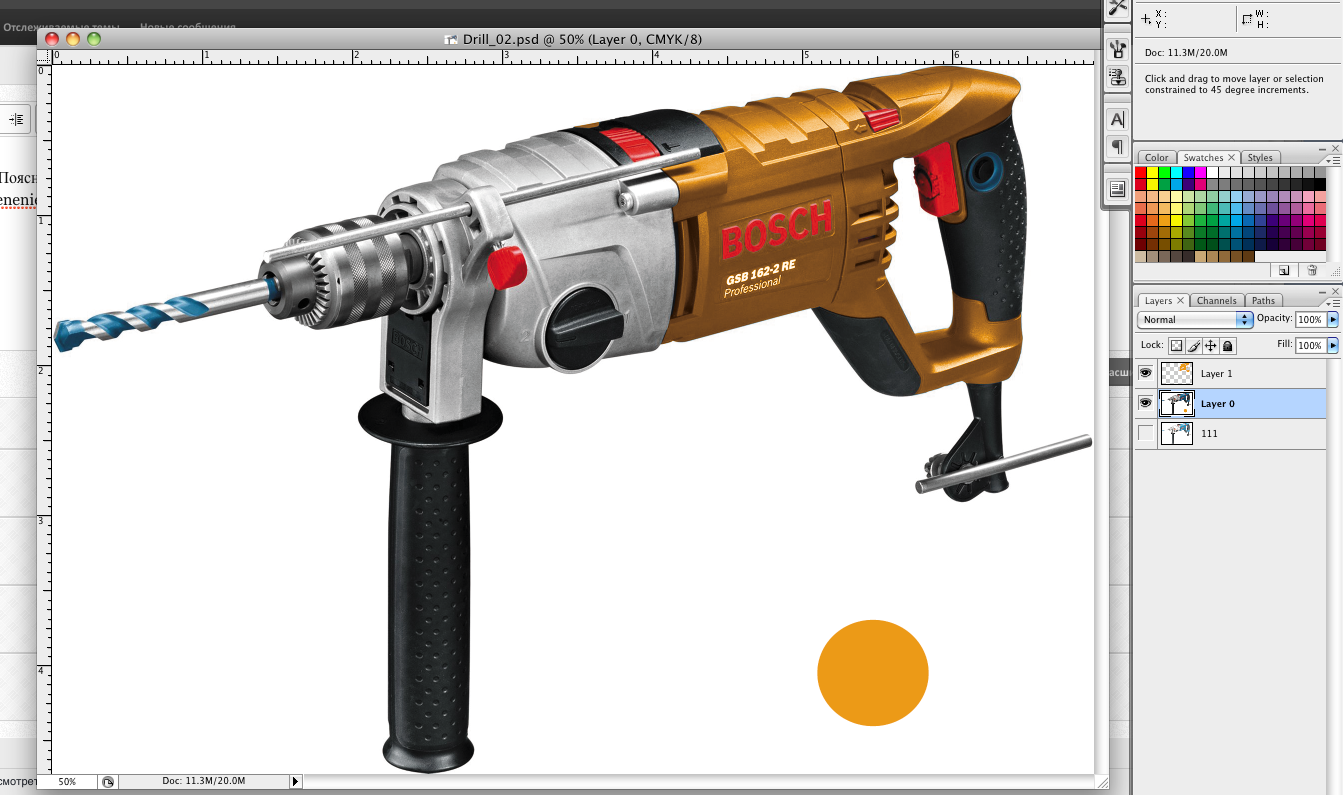Click the Delete swatch trash icon

[x=1312, y=270]
